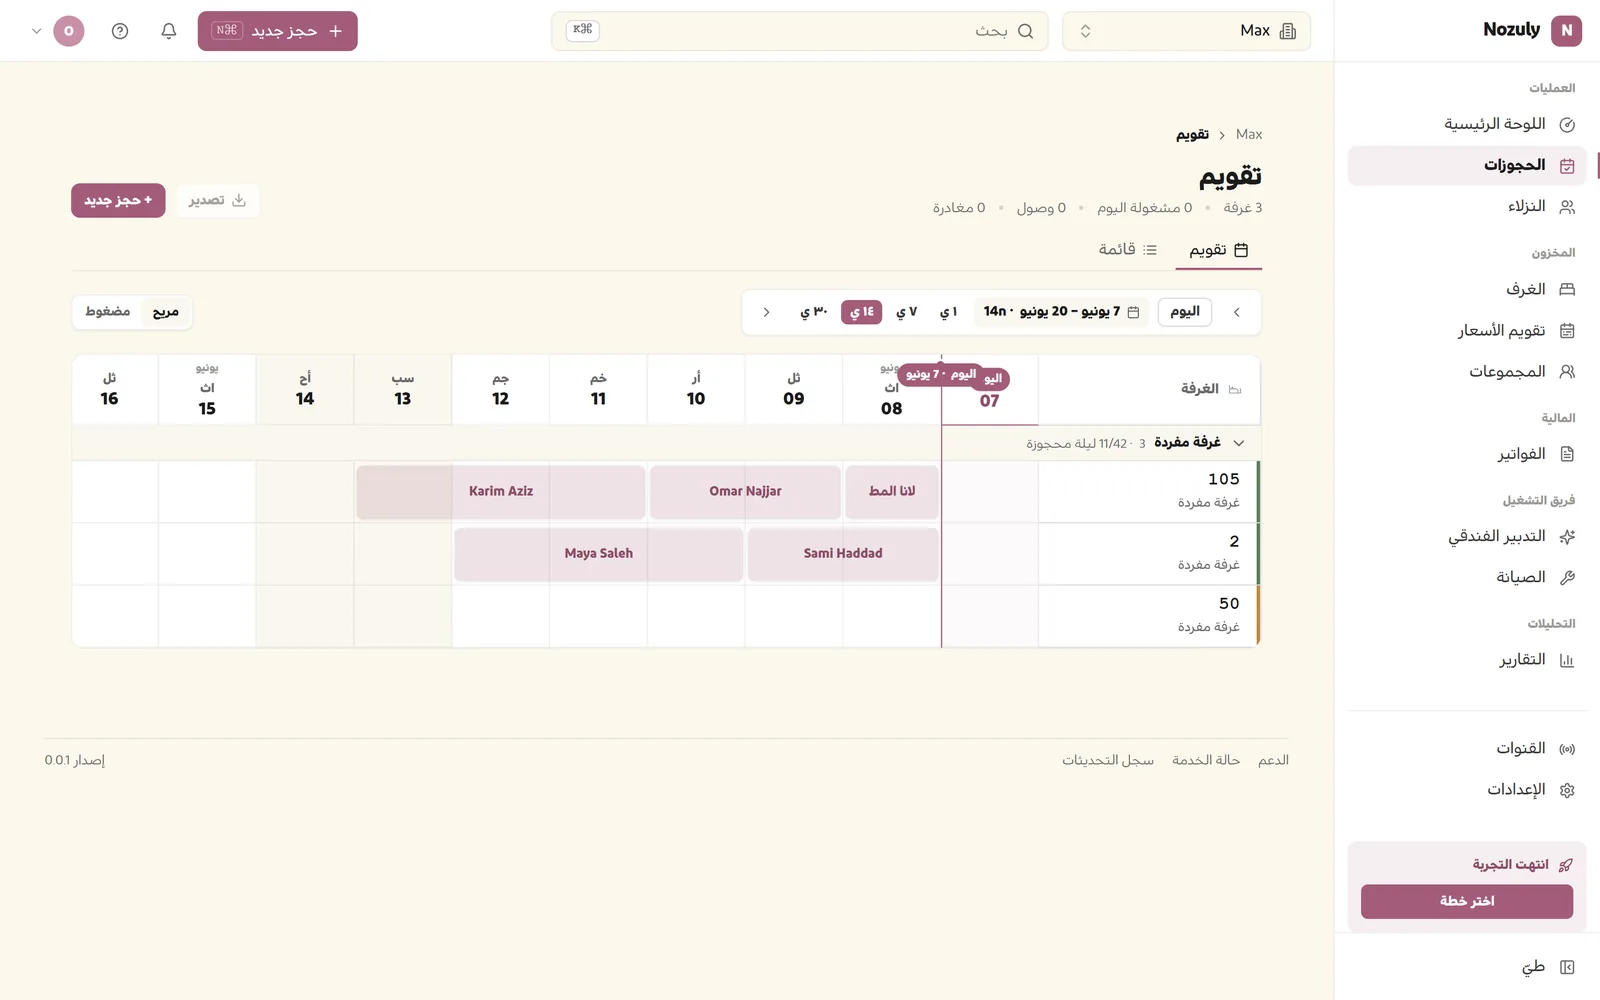Open help question mark icon

click(x=120, y=31)
